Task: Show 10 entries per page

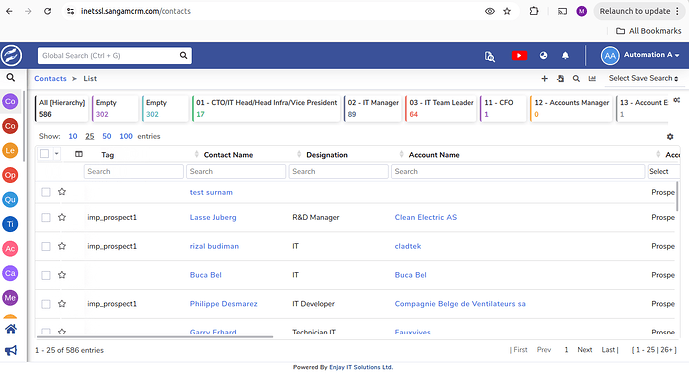Action: pos(73,136)
